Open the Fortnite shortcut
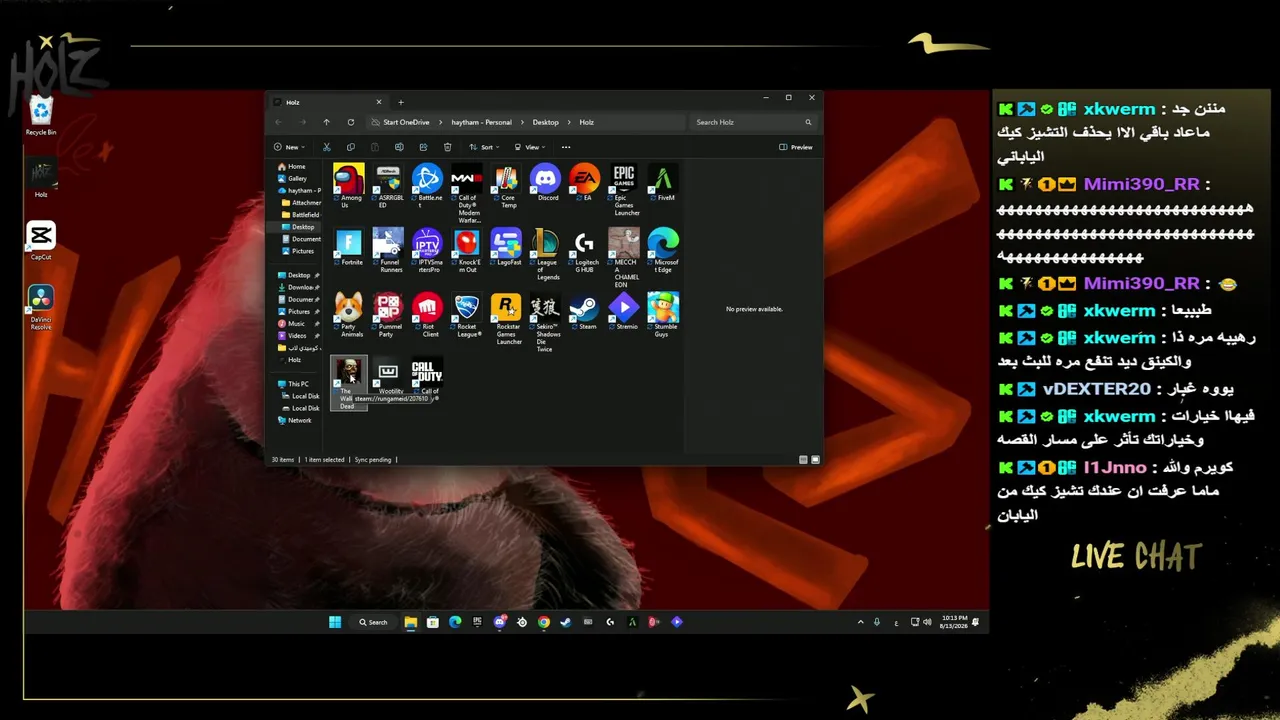1280x720 pixels. click(349, 247)
